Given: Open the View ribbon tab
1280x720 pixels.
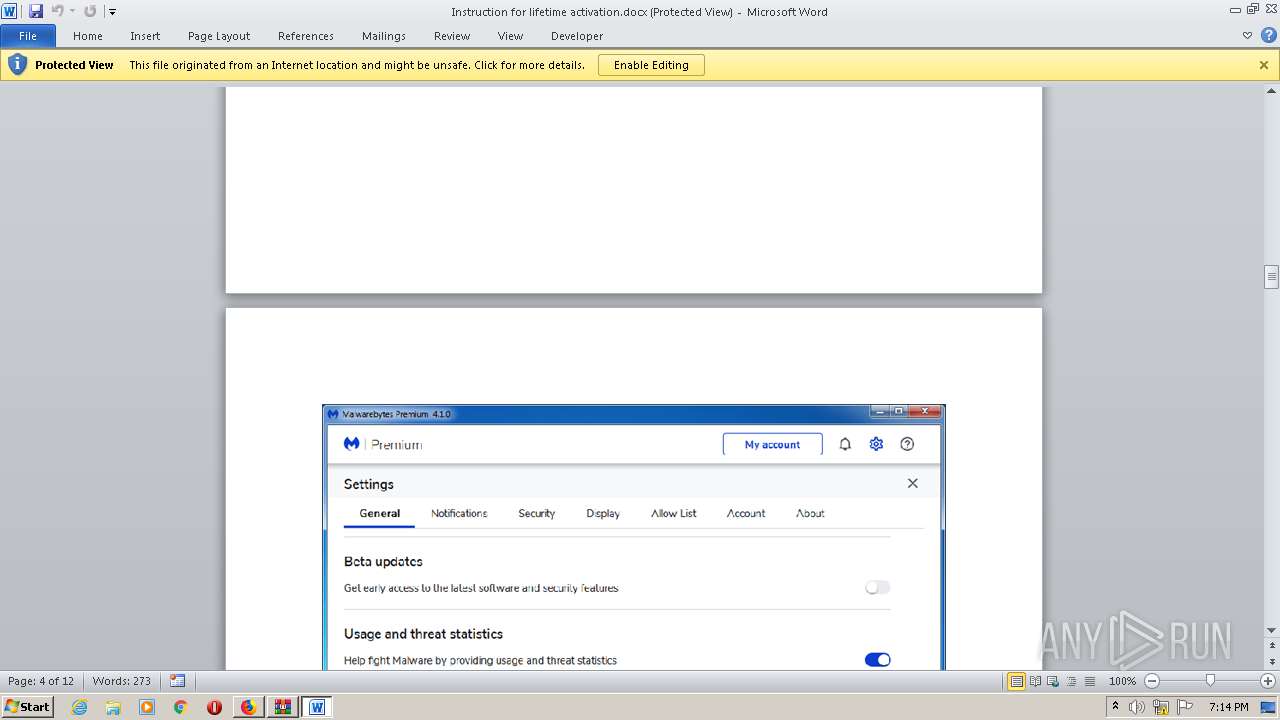Looking at the screenshot, I should [x=511, y=36].
